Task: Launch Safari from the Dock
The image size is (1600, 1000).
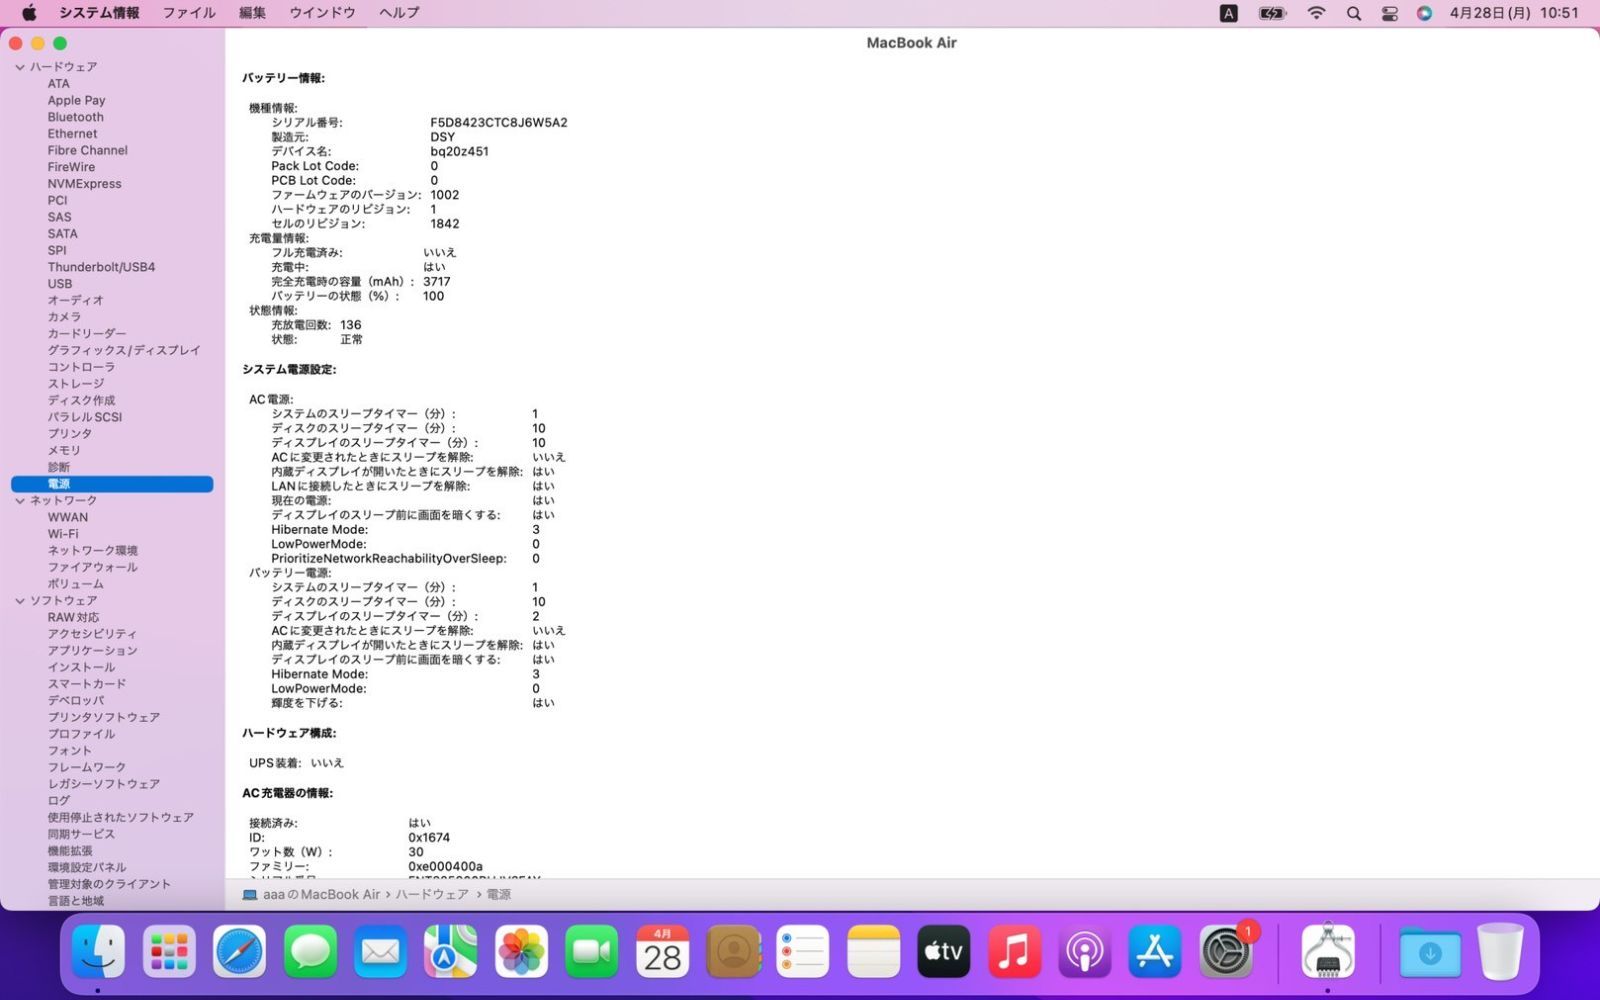Action: tap(240, 951)
